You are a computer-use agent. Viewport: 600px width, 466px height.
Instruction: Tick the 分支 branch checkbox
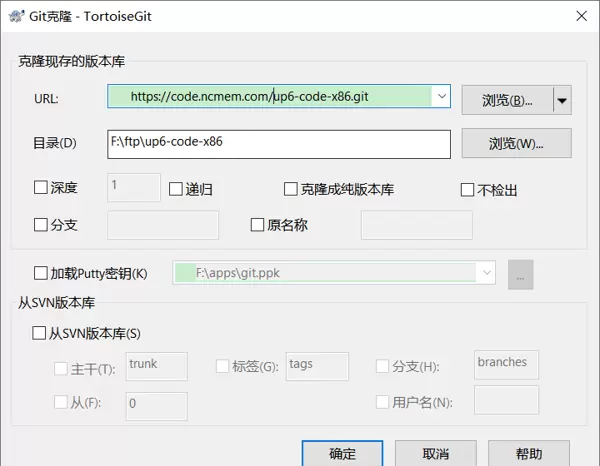(x=41, y=225)
